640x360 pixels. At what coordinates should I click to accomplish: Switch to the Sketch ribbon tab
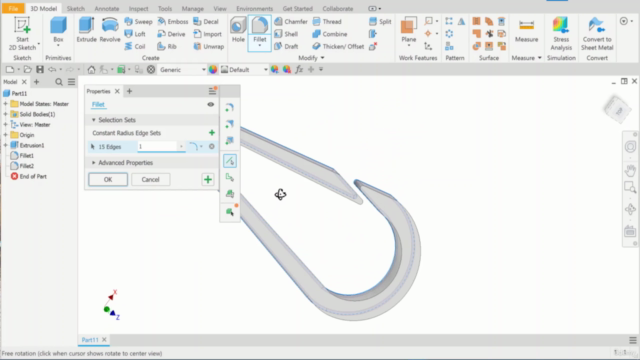[x=76, y=9]
